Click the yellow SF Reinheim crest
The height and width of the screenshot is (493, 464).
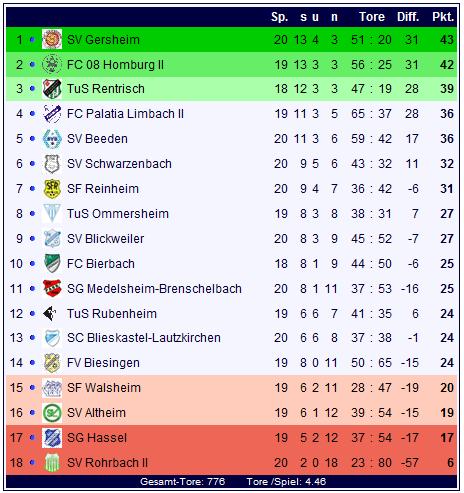click(52, 189)
